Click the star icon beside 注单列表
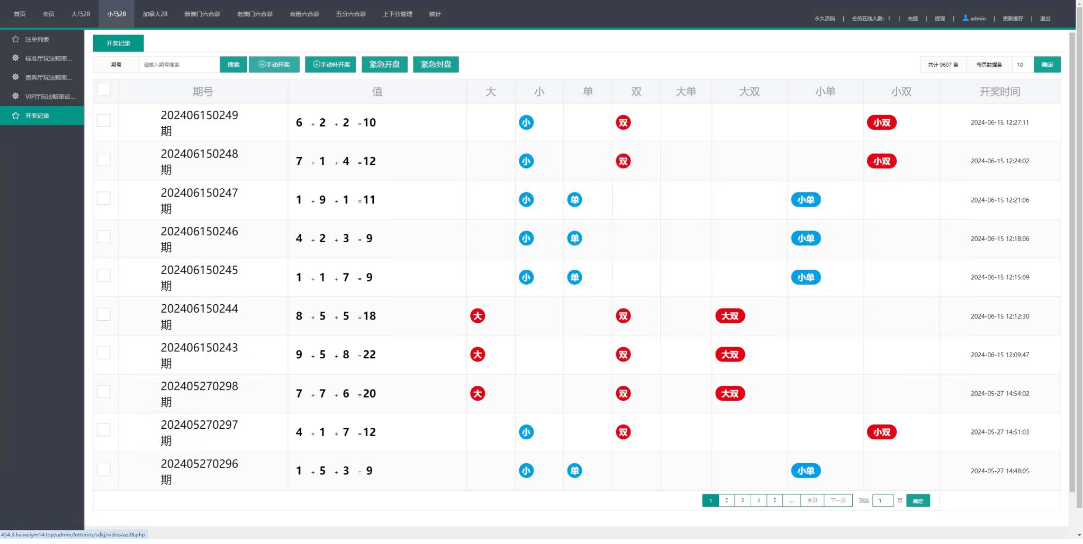 click(15, 39)
